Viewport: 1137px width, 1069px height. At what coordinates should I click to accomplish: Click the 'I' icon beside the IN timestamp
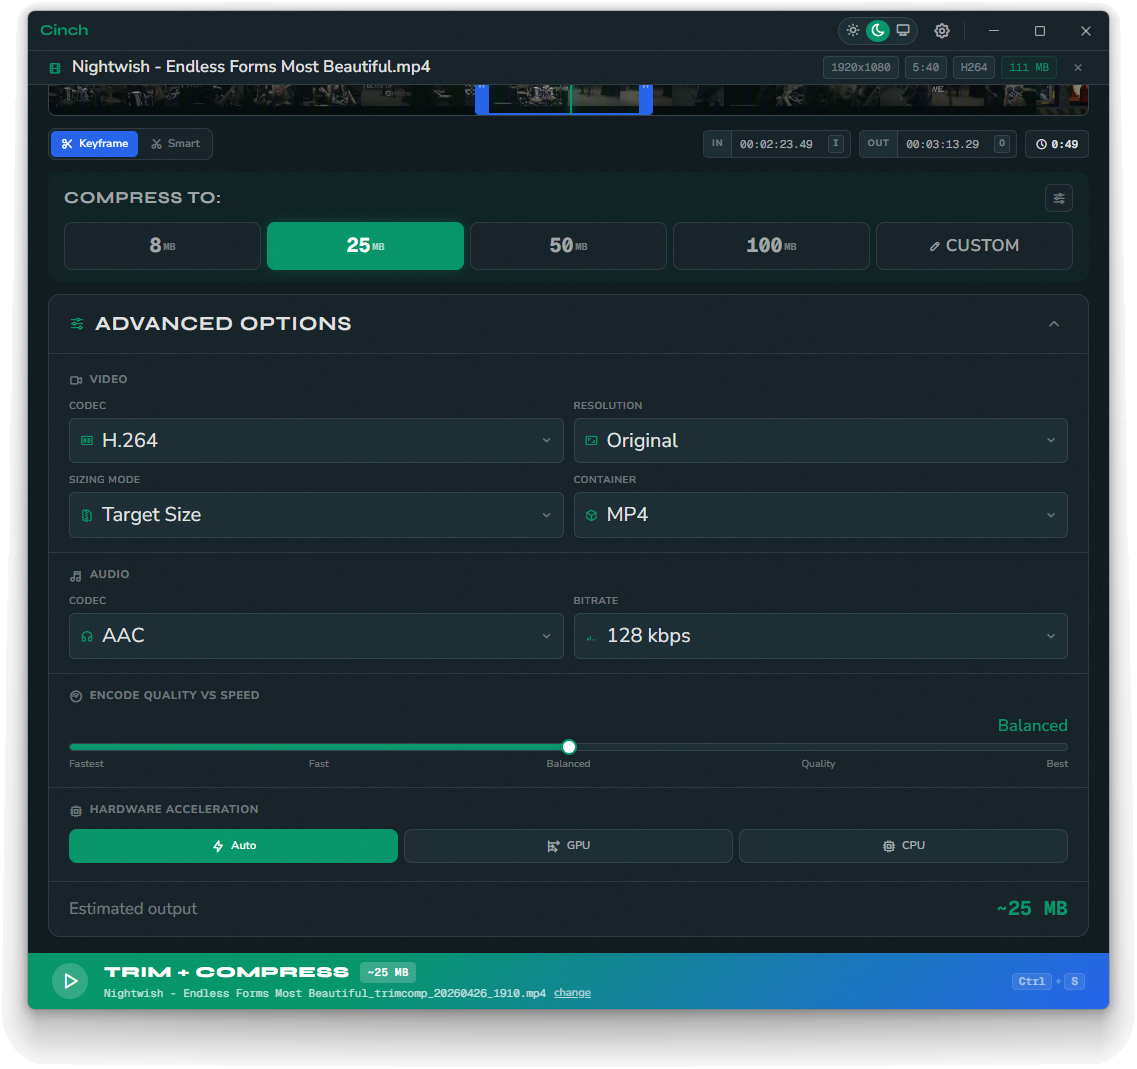(836, 144)
